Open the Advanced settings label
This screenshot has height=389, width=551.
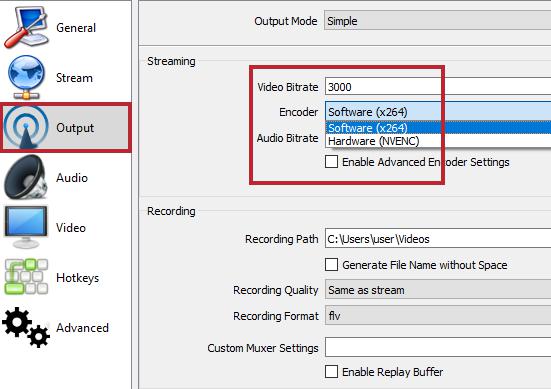click(x=83, y=328)
